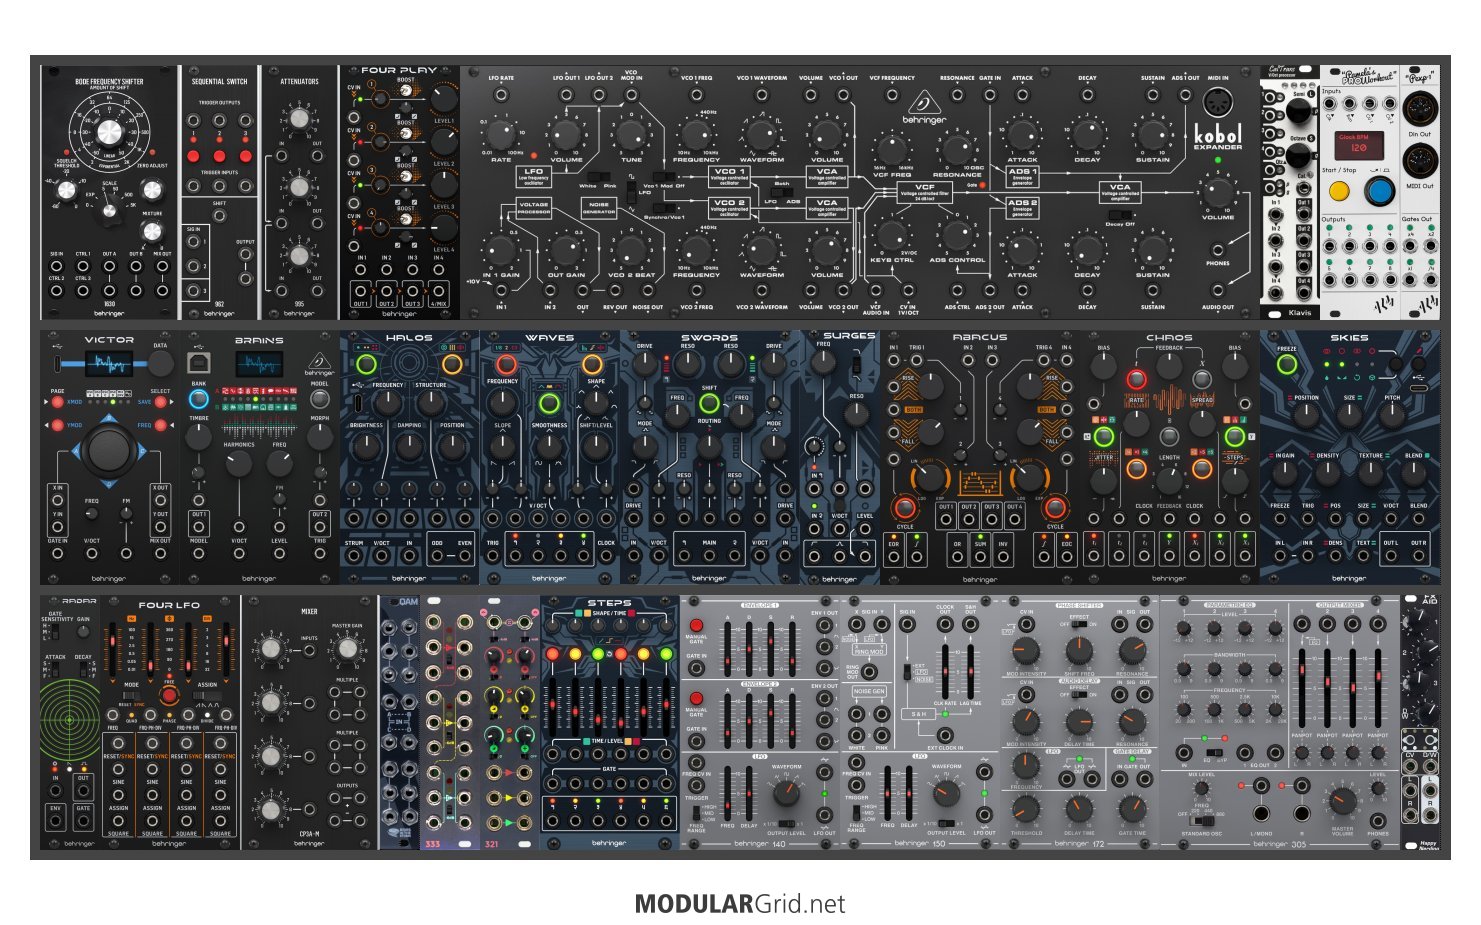This screenshot has width=1481, height=925.
Task: Toggle the MODE reset/sync switch on Four LFO
Action: [x=131, y=695]
